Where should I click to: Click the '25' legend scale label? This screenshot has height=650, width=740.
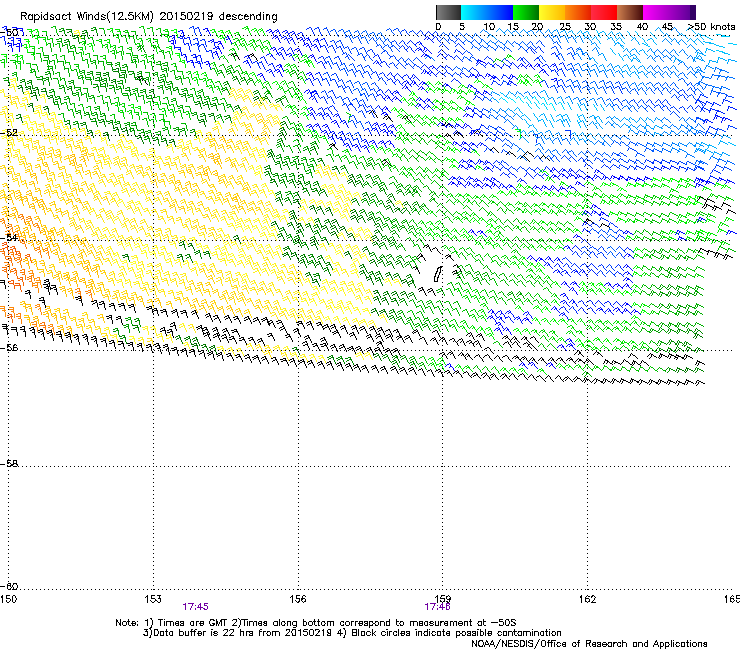[x=565, y=27]
